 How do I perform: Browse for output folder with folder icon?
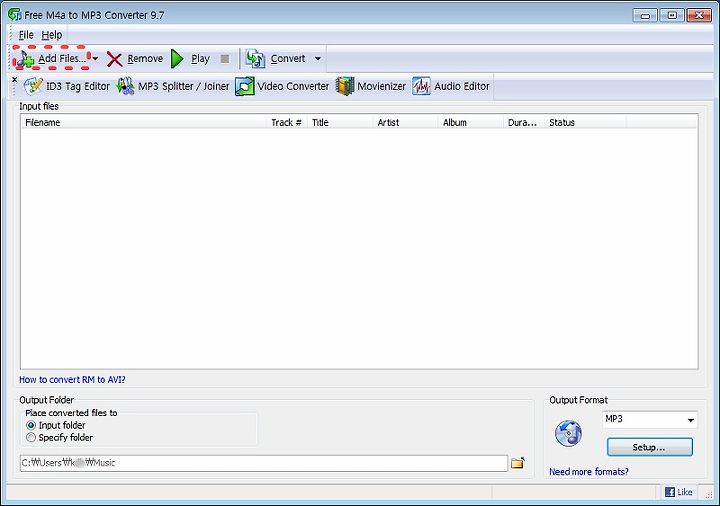(x=518, y=463)
